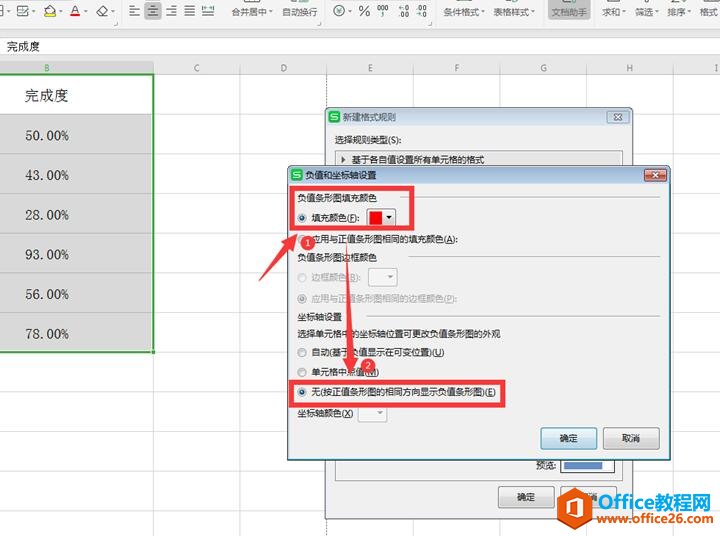720x536 pixels.
Task: Click the cell style icon left of fill bucket
Action: coord(22,11)
